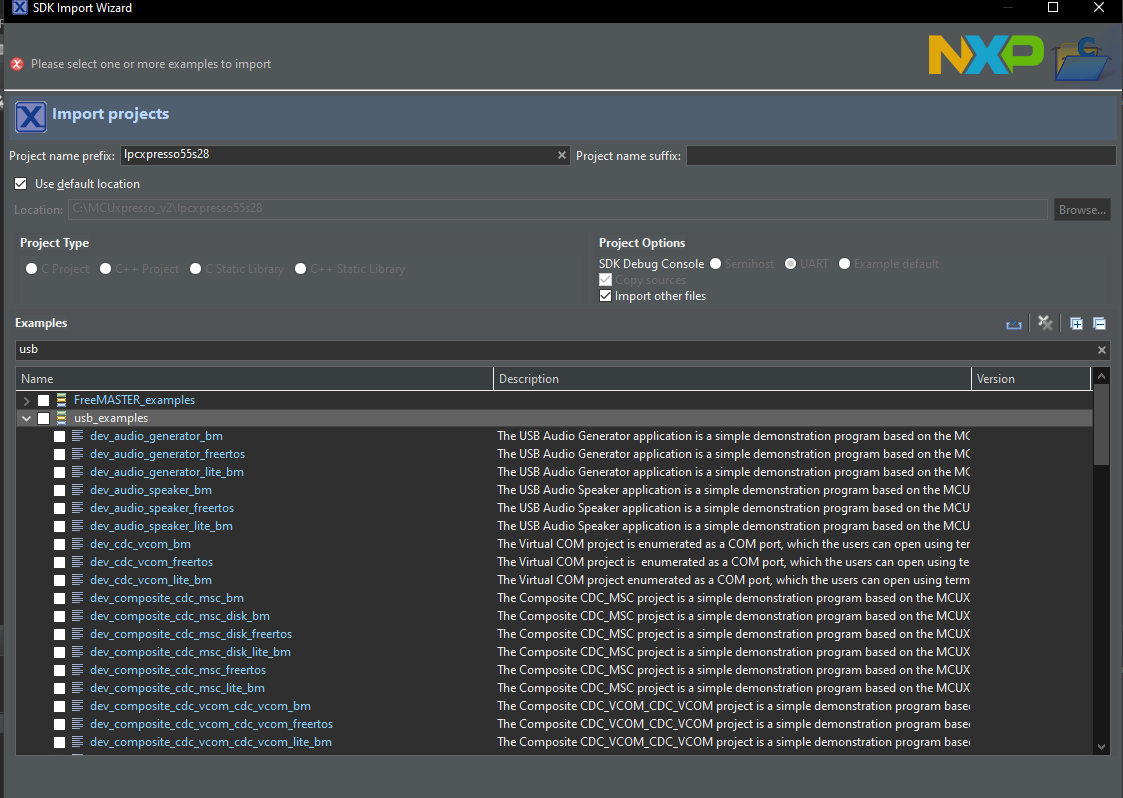Click the dev_composite_cdc_msc_bm project icon
Image resolution: width=1123 pixels, height=798 pixels.
pyautogui.click(x=77, y=597)
